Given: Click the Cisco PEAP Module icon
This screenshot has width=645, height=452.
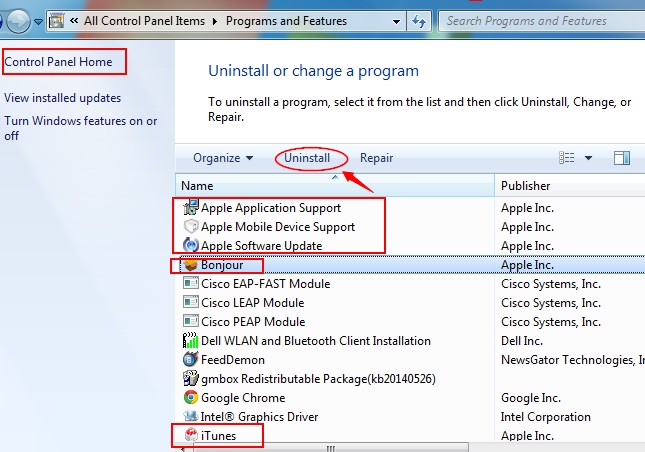Looking at the screenshot, I should (191, 321).
